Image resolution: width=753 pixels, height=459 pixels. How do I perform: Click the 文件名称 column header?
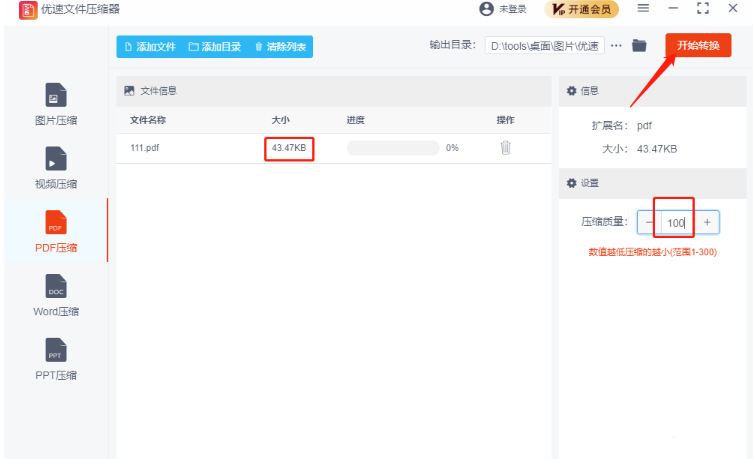[x=148, y=120]
